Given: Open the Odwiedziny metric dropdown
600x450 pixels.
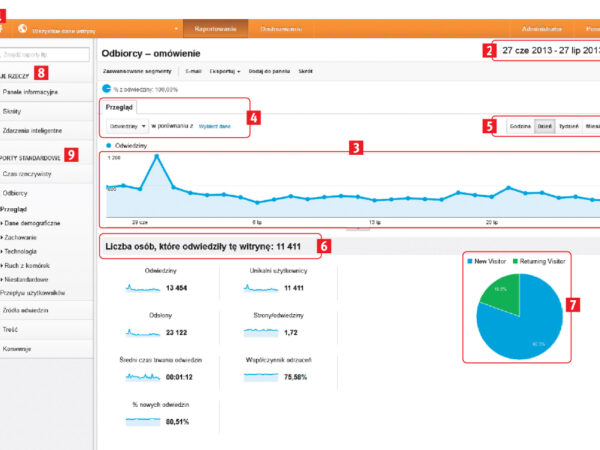Looking at the screenshot, I should (128, 127).
